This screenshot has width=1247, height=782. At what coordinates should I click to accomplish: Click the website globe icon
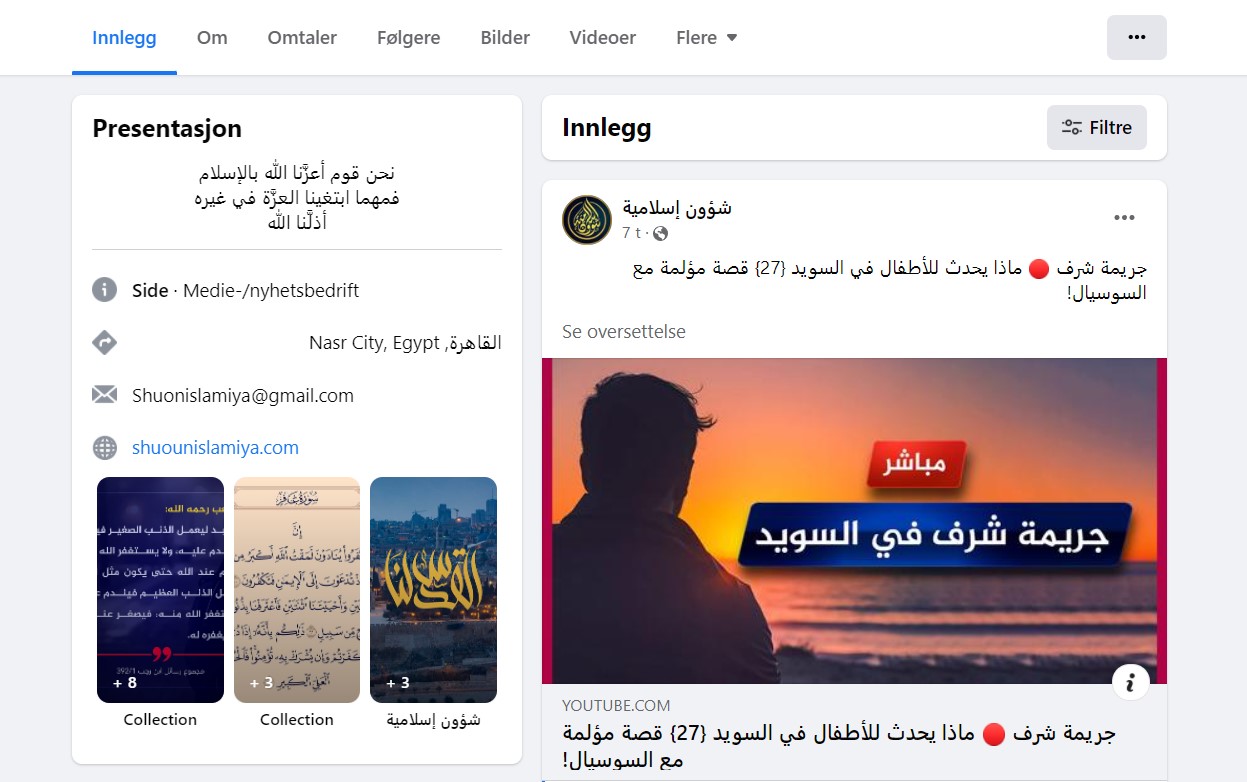point(105,448)
